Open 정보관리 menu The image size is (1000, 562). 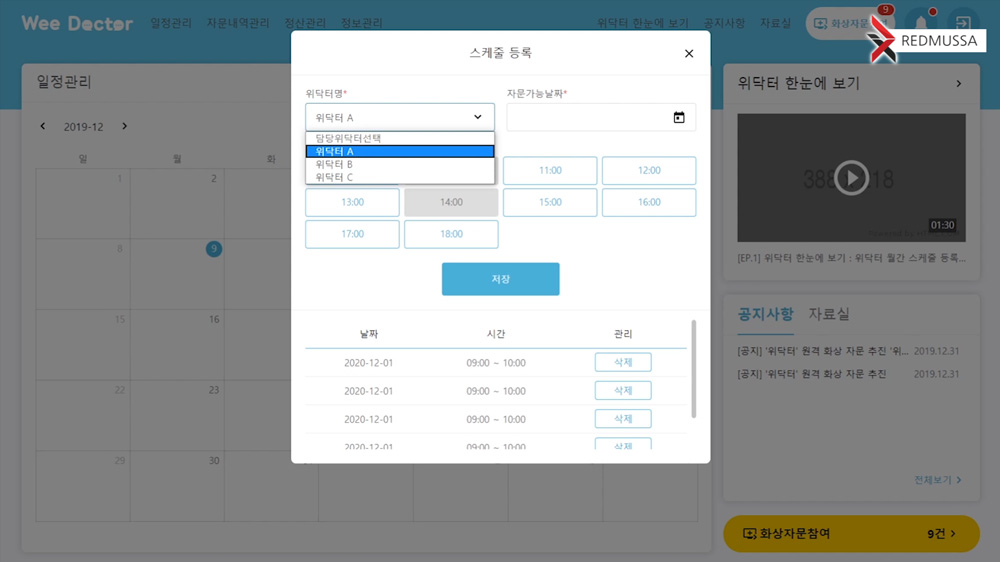pos(362,23)
